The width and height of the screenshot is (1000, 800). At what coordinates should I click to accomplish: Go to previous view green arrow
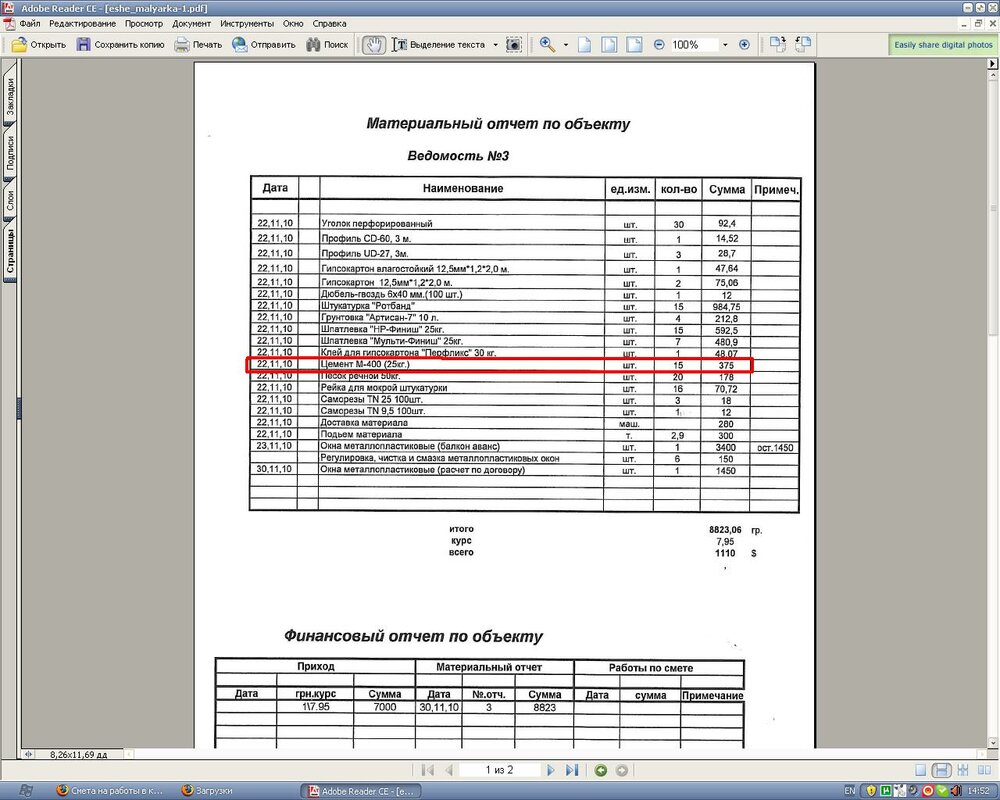click(601, 770)
